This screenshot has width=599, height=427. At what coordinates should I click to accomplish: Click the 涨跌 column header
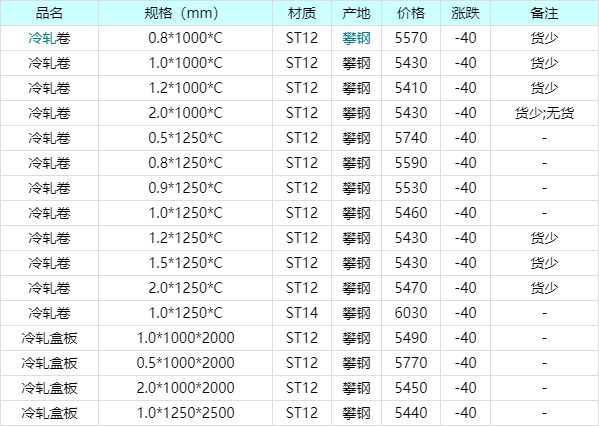(465, 13)
